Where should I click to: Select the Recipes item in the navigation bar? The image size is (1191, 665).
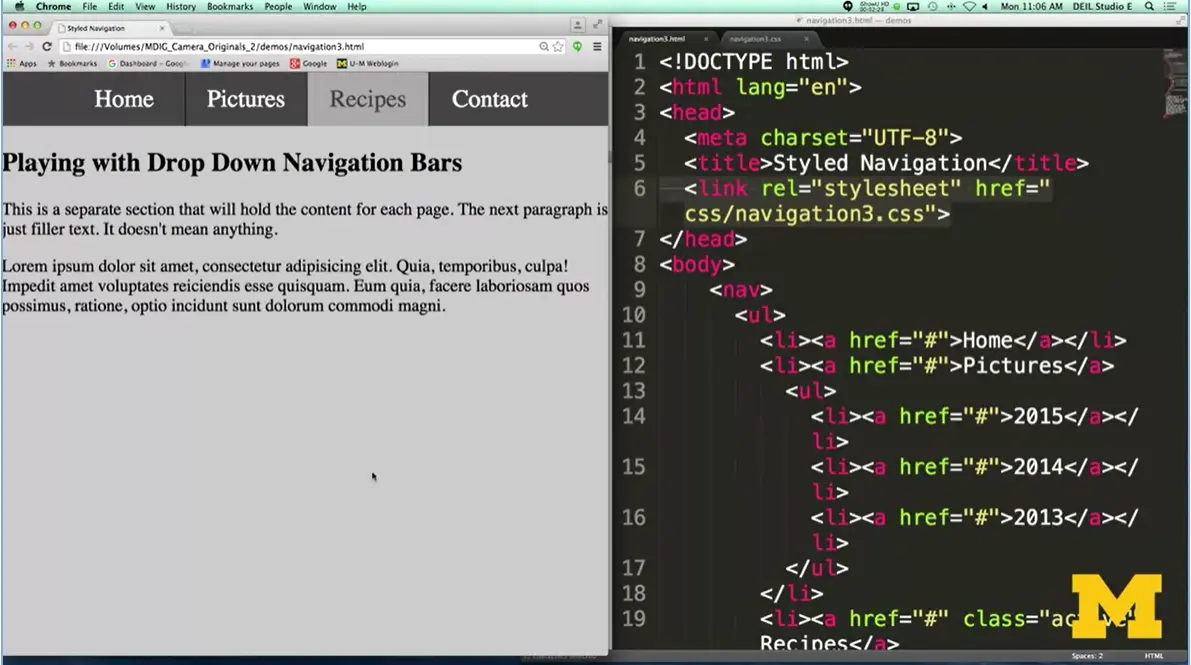(367, 99)
